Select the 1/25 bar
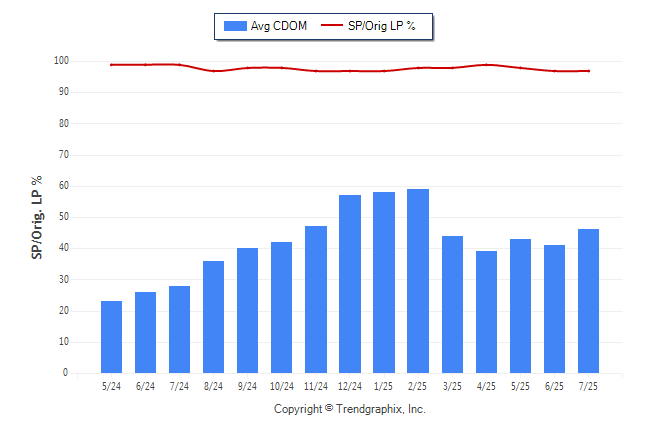The height and width of the screenshot is (434, 646). coord(384,282)
